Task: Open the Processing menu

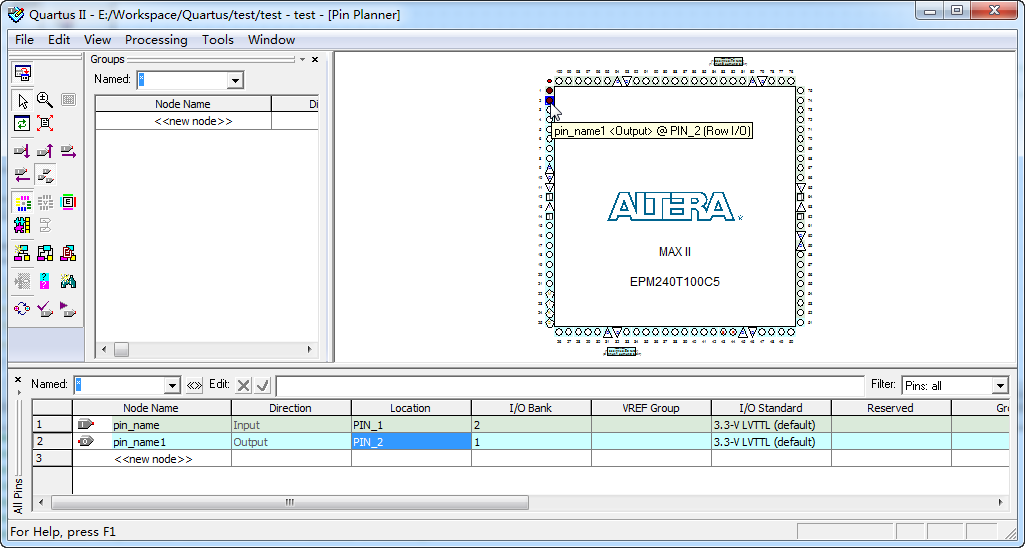Action: point(156,40)
